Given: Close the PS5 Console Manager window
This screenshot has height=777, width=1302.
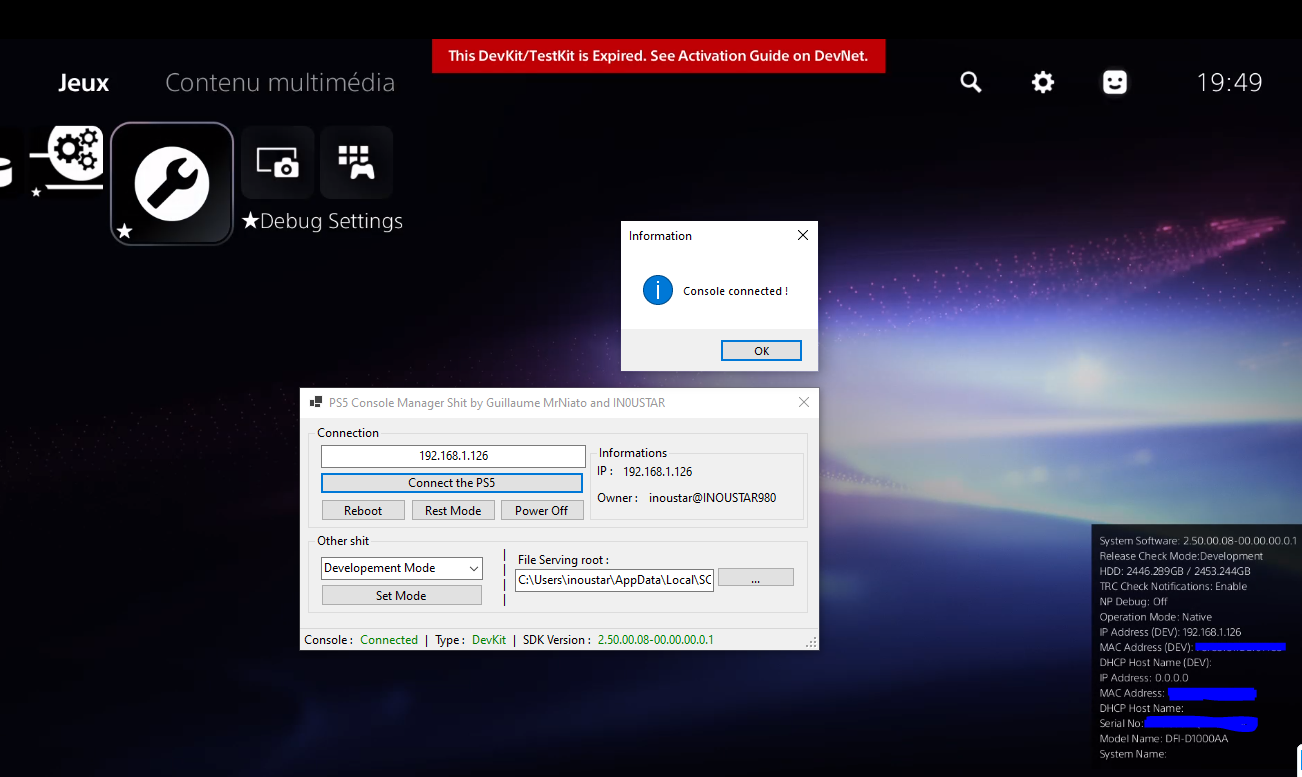Looking at the screenshot, I should pos(804,403).
